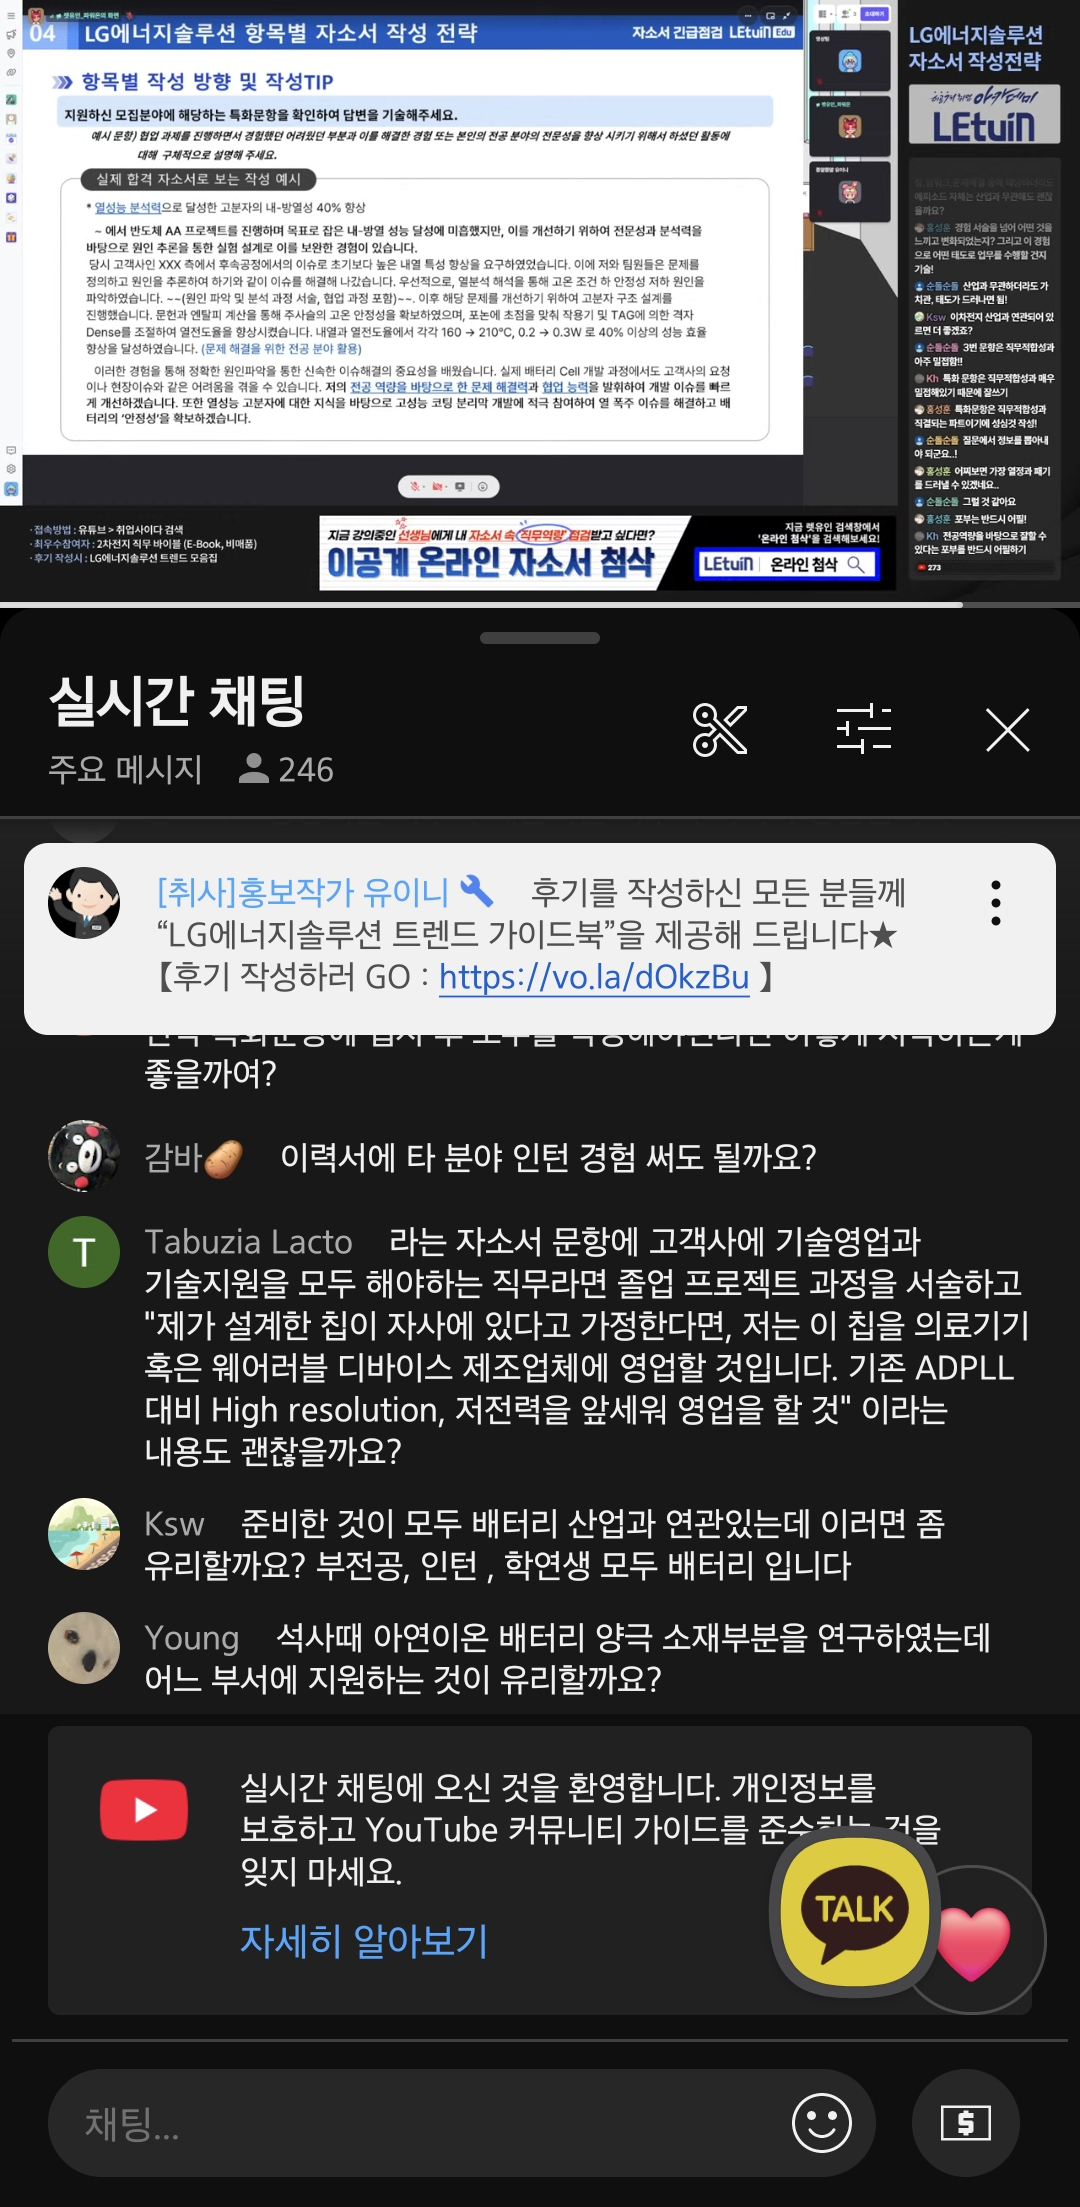Open 홍보작가 유이니 pinned avatar

tap(84, 903)
